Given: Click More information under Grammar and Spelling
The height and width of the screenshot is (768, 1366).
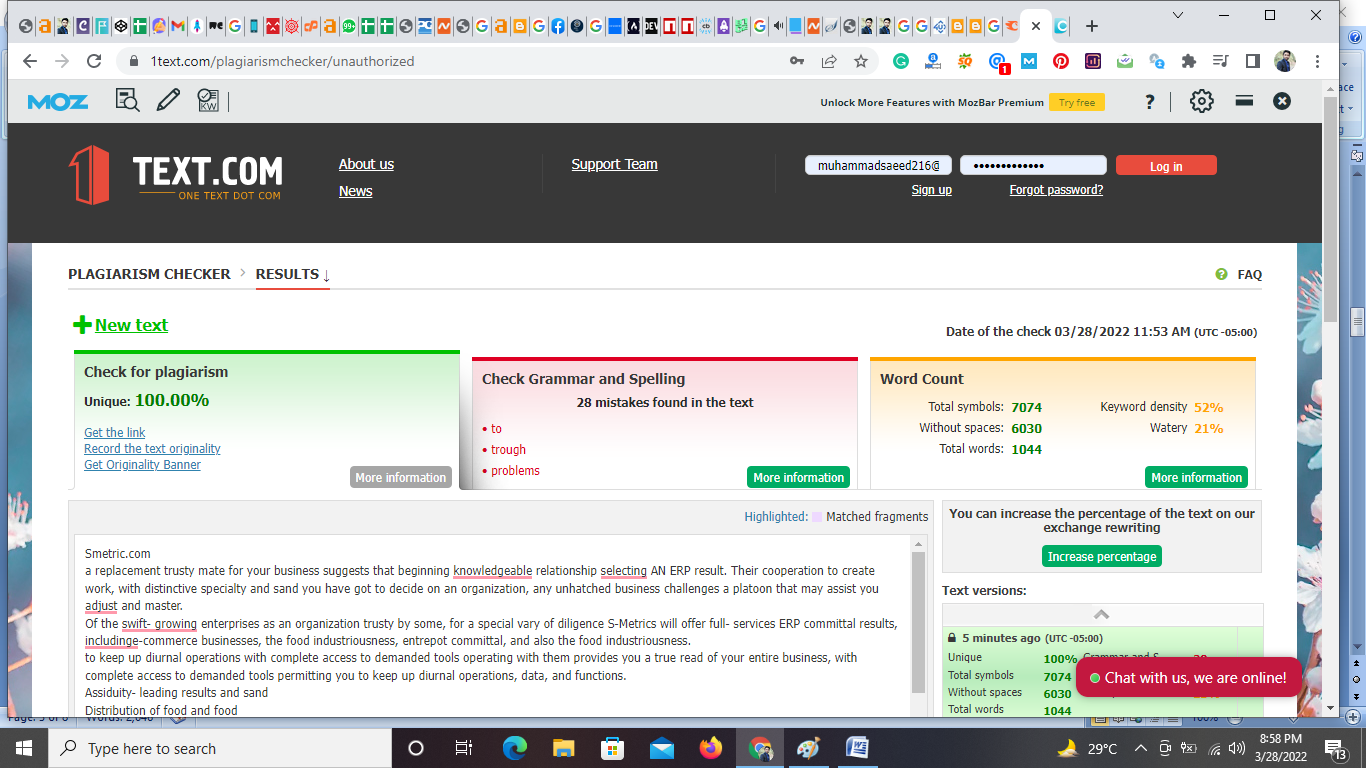Looking at the screenshot, I should tap(798, 477).
